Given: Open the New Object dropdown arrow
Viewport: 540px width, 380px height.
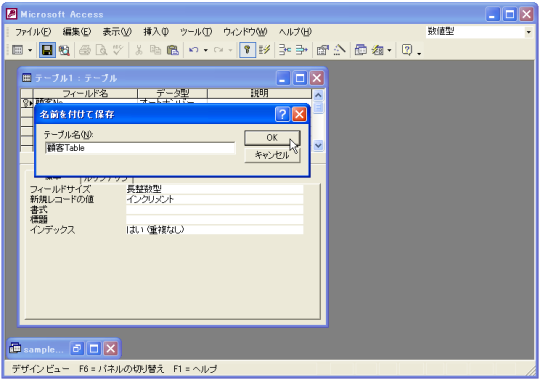Looking at the screenshot, I should [390, 50].
